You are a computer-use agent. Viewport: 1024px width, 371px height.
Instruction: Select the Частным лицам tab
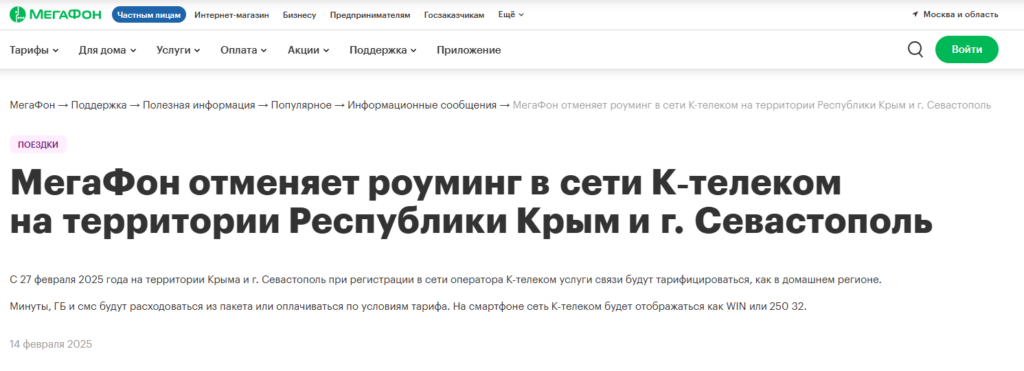149,14
